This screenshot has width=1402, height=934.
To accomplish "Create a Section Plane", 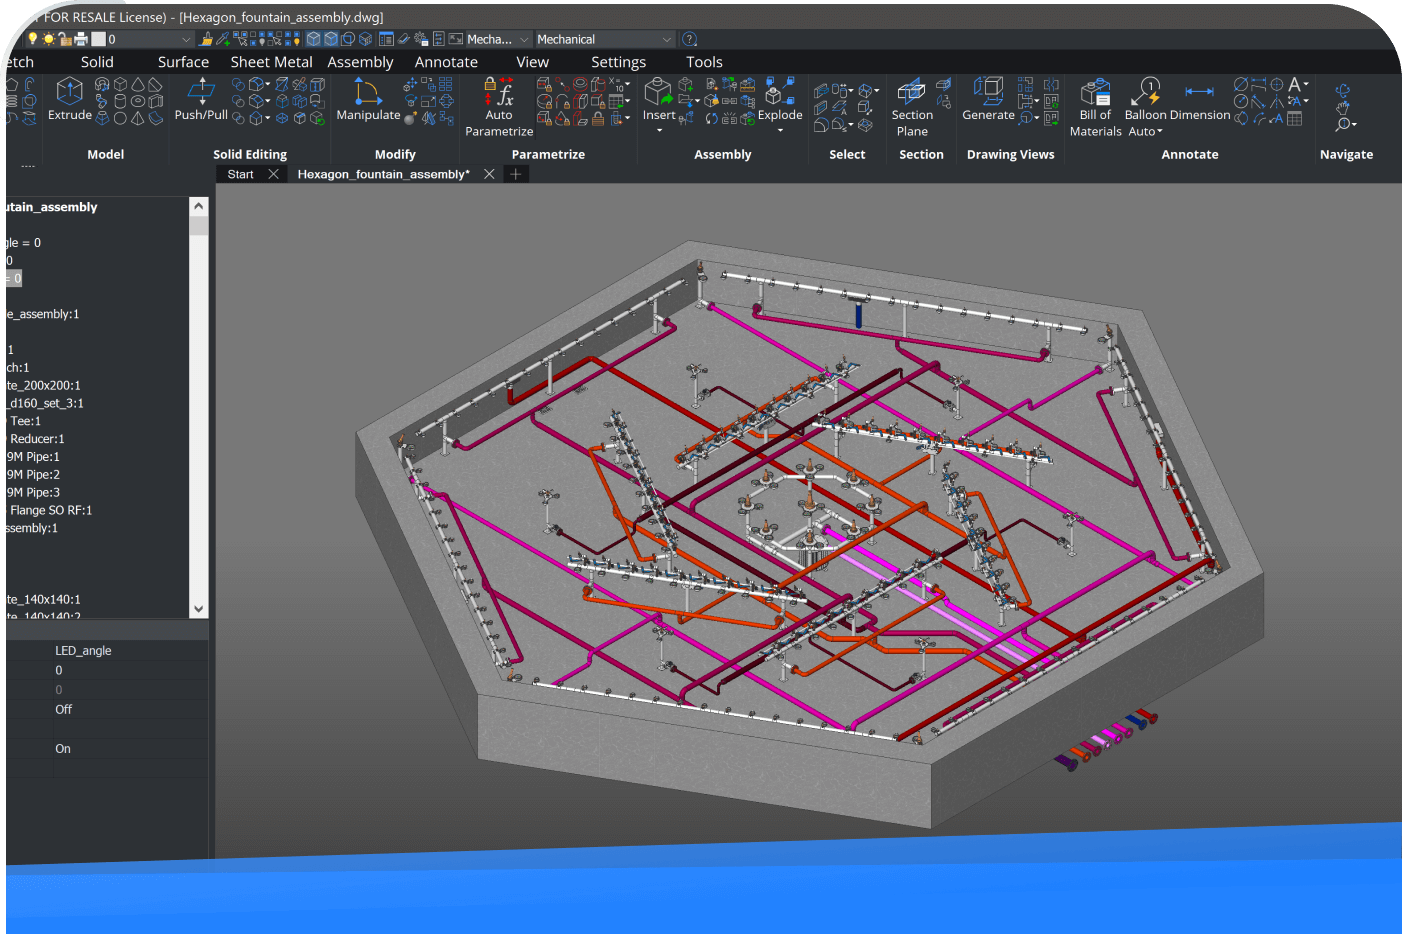I will tap(912, 107).
